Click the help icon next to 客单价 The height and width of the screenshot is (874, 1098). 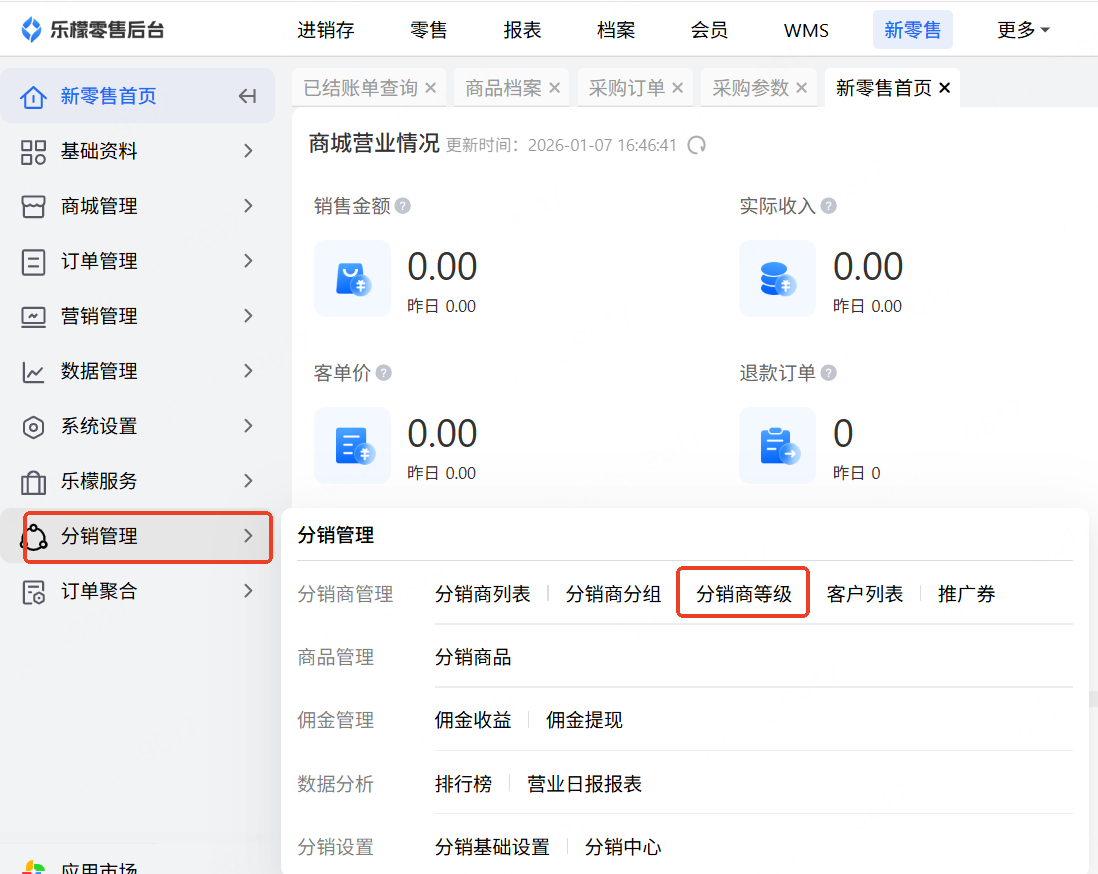(x=384, y=373)
